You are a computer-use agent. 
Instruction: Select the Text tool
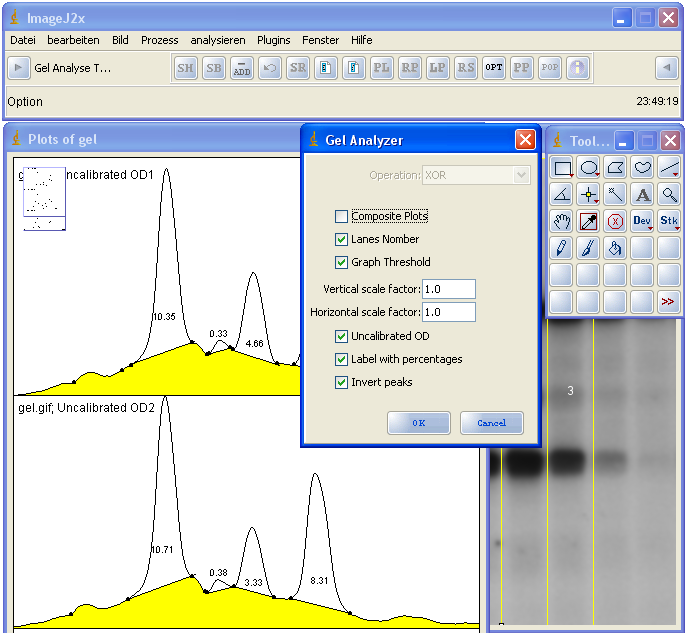click(x=642, y=194)
